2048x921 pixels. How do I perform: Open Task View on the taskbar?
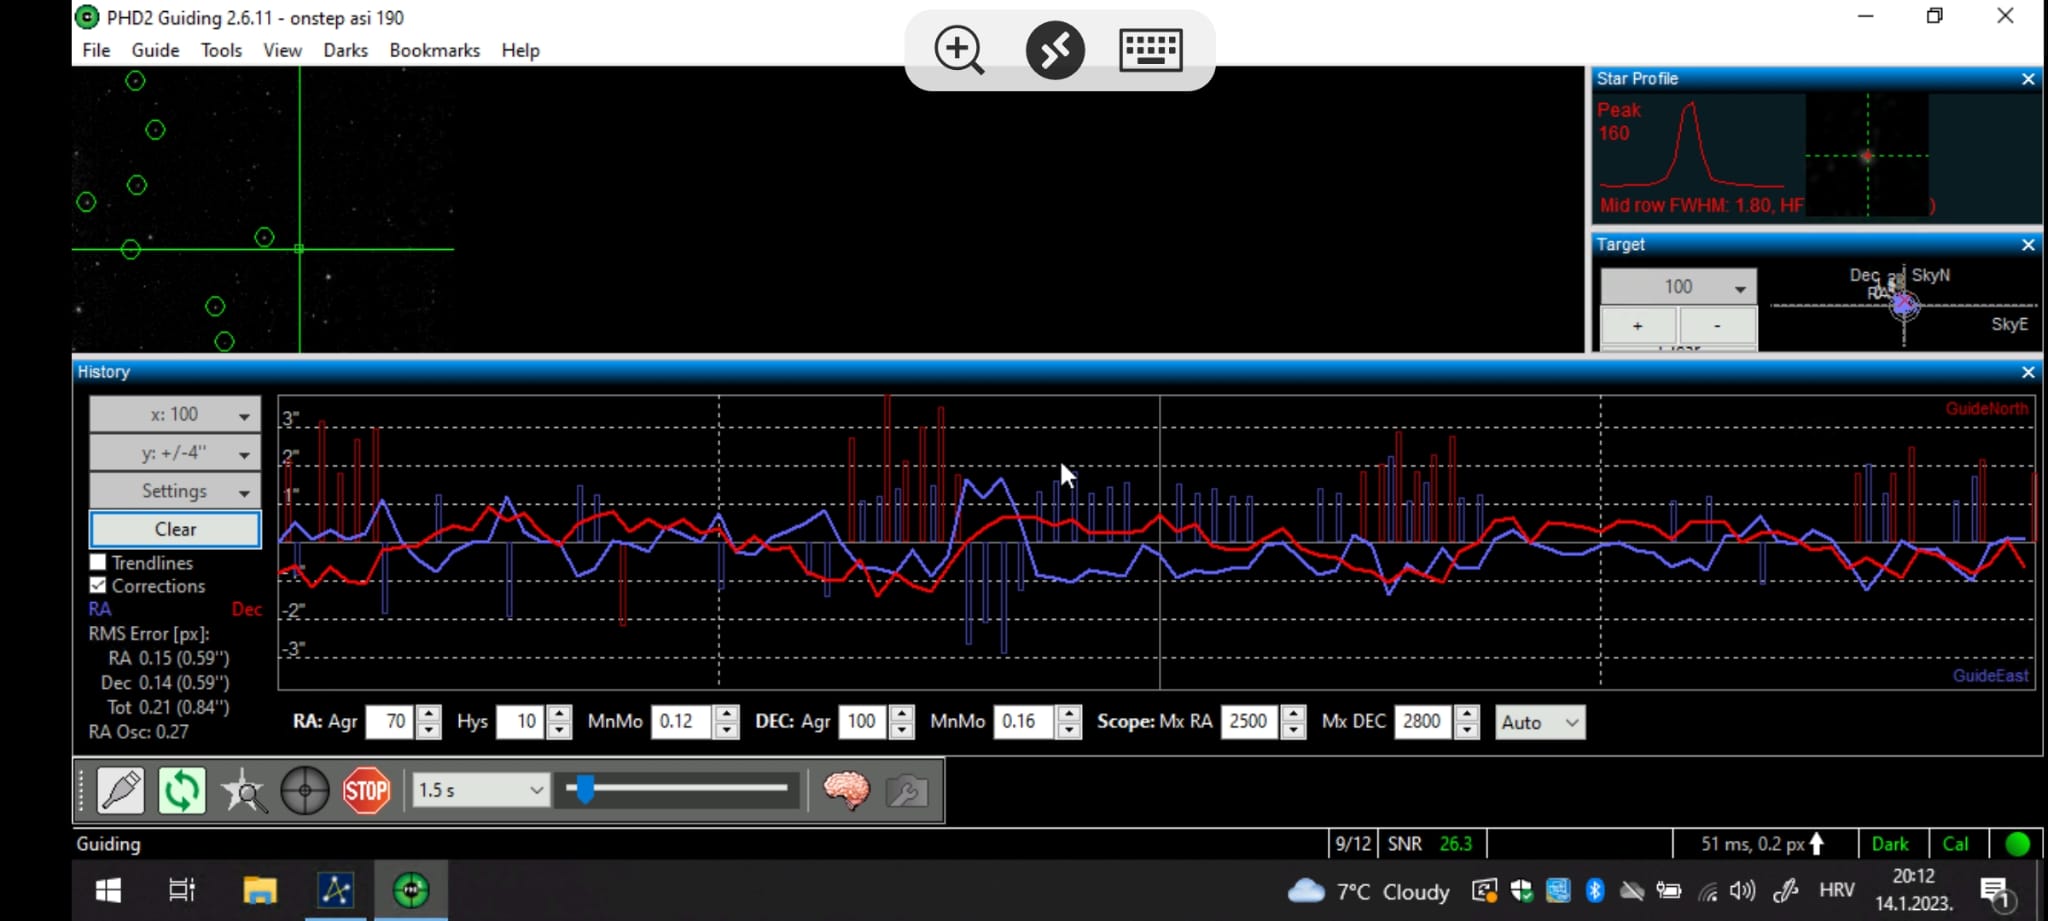pyautogui.click(x=181, y=890)
